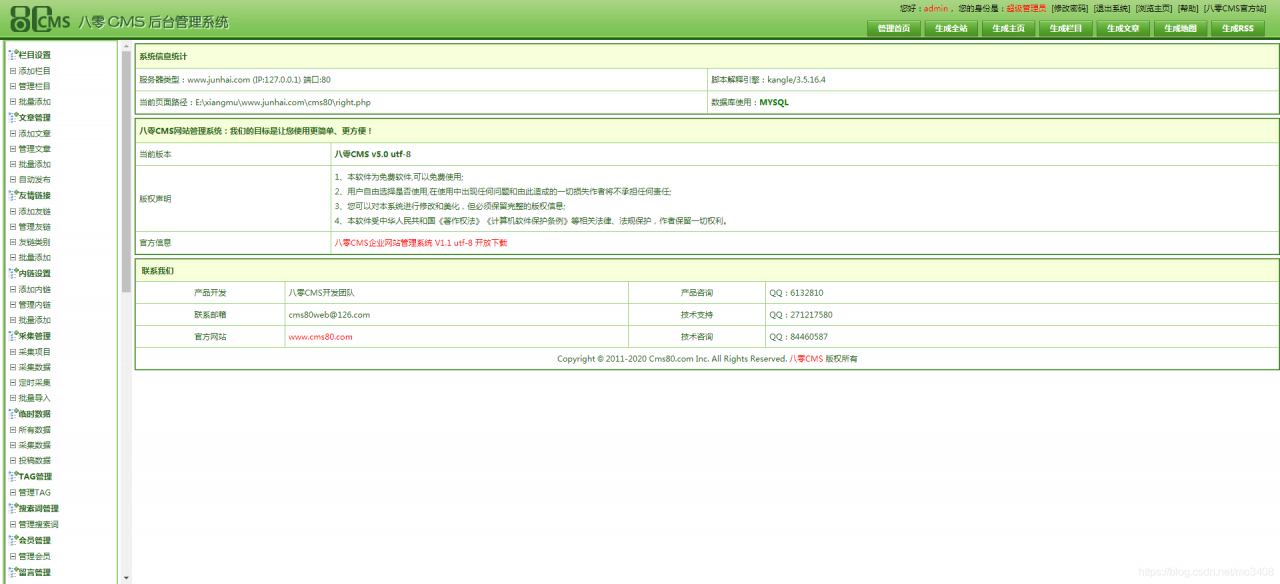Click the red 八零CMS footer link

pos(806,359)
